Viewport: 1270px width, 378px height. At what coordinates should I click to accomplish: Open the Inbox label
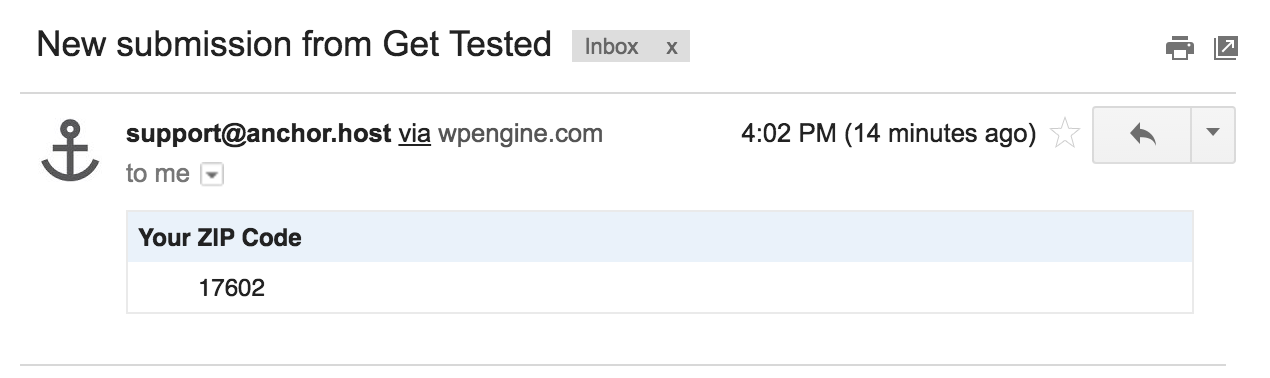click(611, 46)
